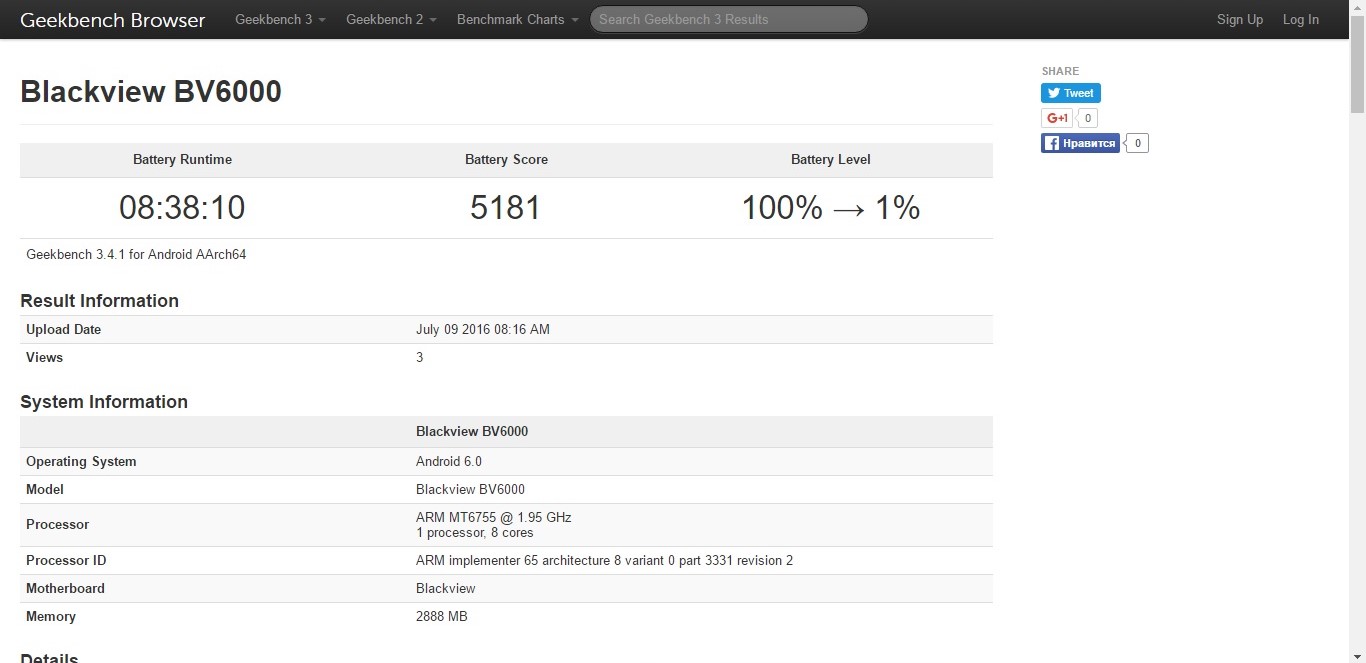Select the upload date July 09 2016 08:16 AM
This screenshot has height=663, width=1366.
coord(483,329)
